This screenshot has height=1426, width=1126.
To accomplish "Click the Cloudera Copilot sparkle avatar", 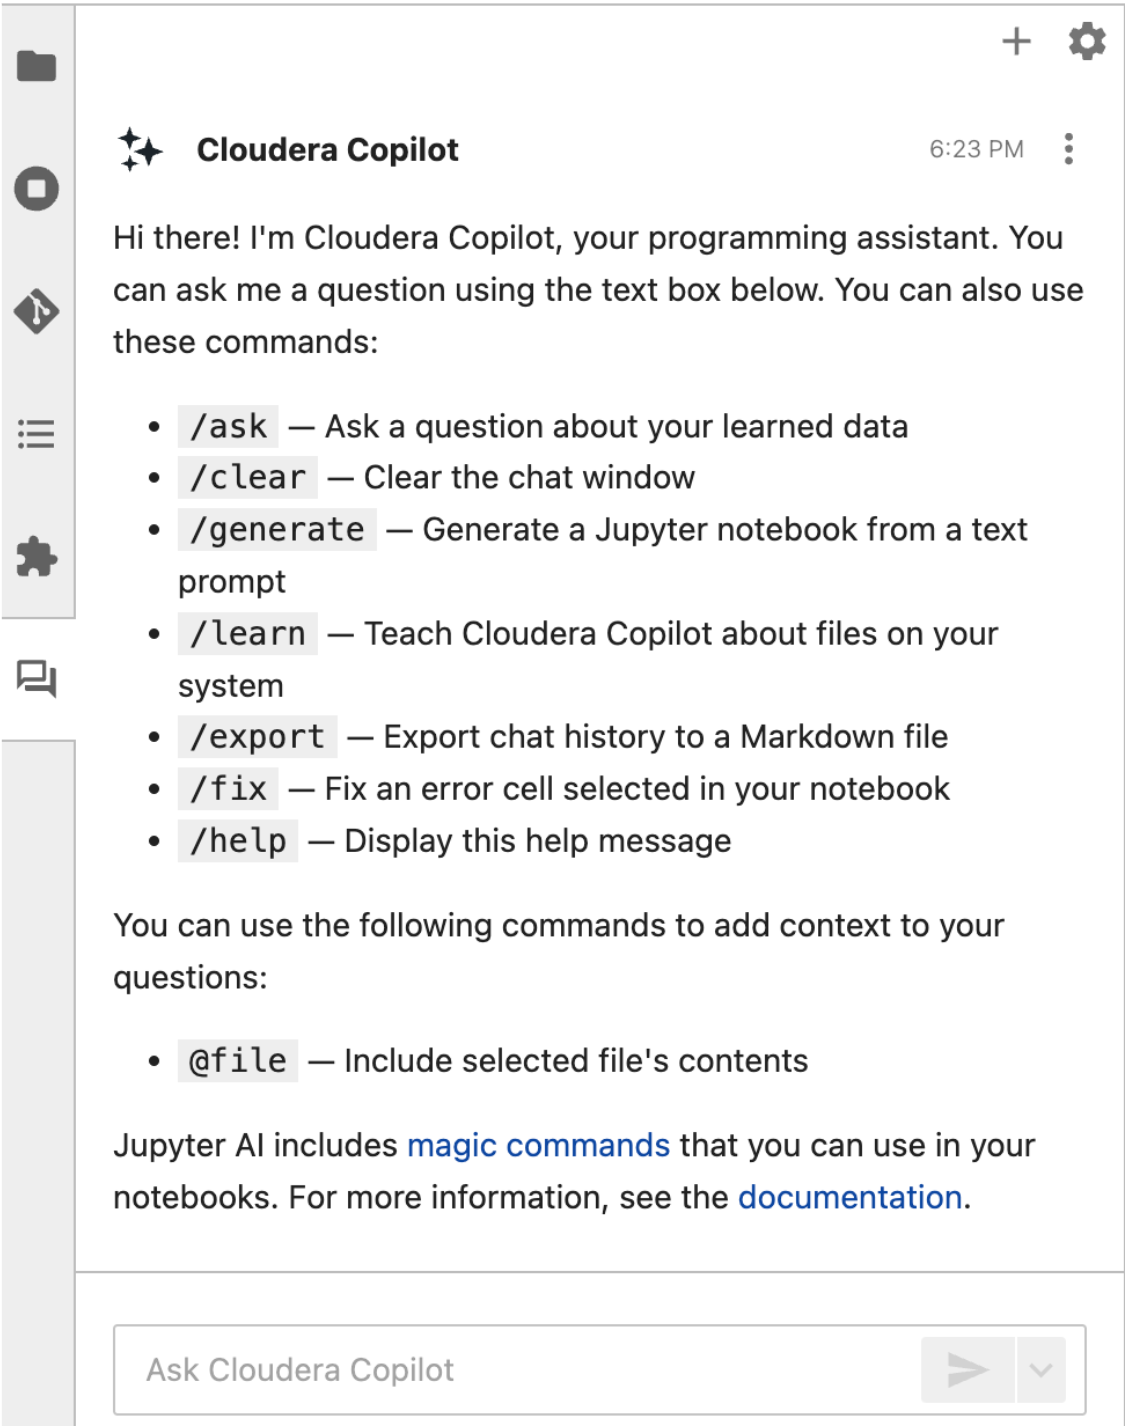I will (140, 150).
